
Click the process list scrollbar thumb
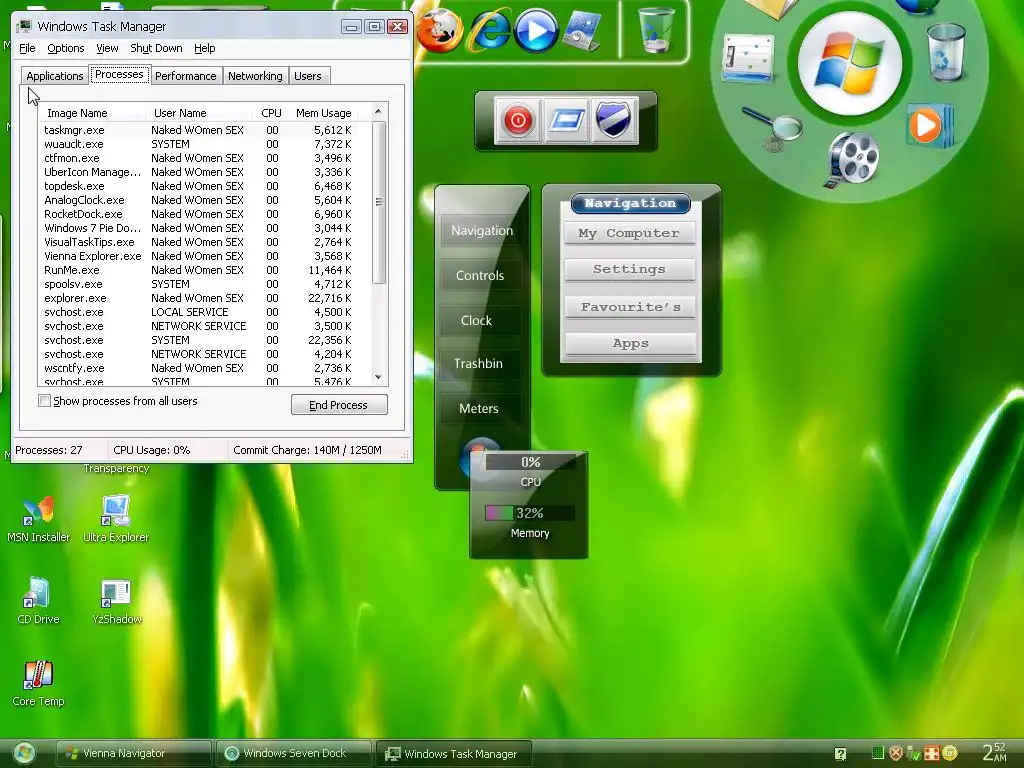pyautogui.click(x=378, y=202)
